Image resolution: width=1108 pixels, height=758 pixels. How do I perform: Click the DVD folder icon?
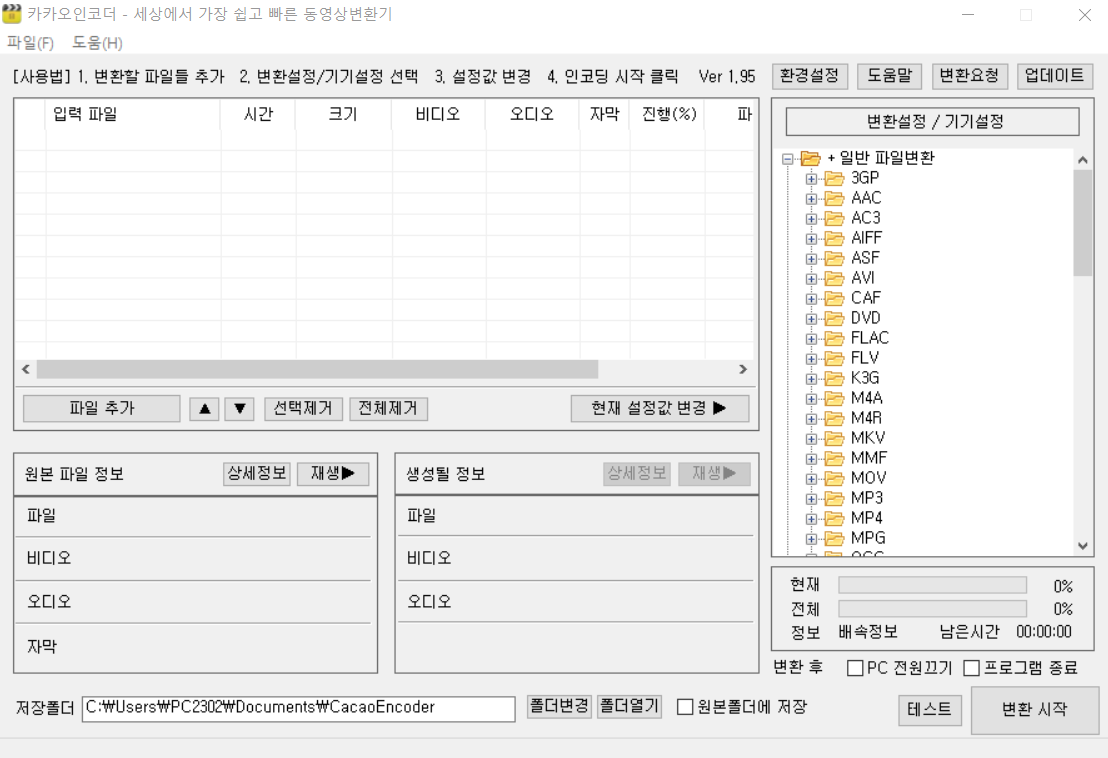(835, 318)
